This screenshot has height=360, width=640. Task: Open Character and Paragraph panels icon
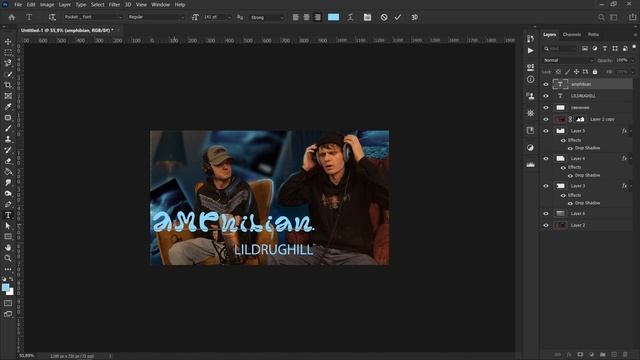tap(367, 17)
